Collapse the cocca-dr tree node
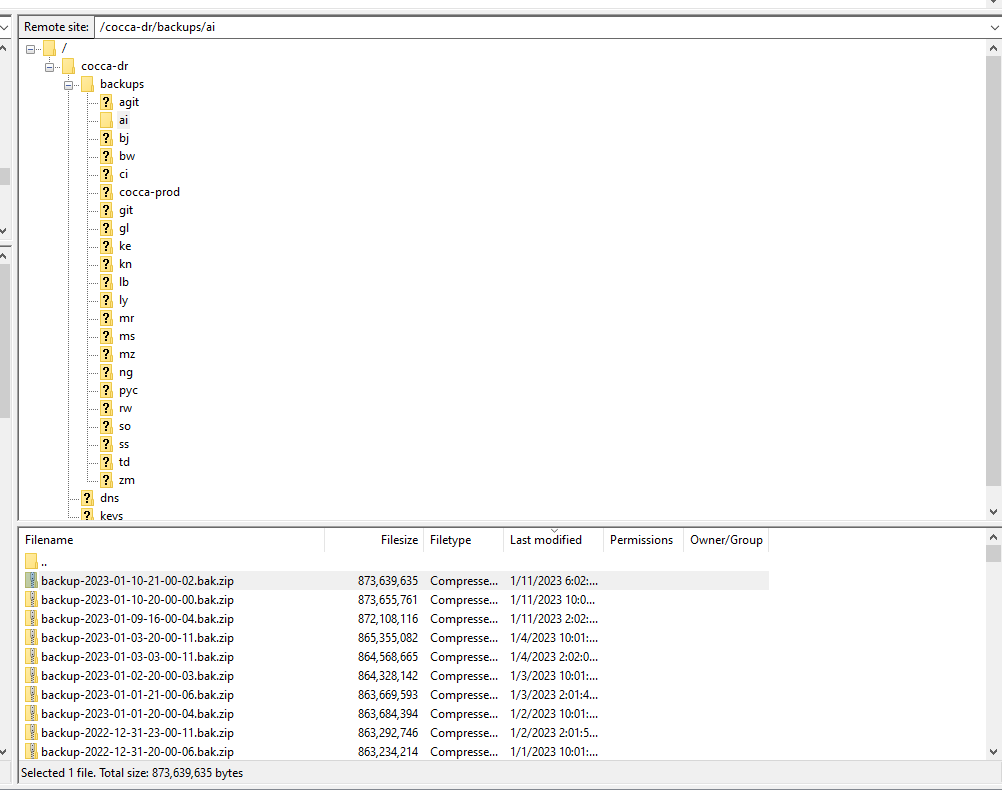 50,66
